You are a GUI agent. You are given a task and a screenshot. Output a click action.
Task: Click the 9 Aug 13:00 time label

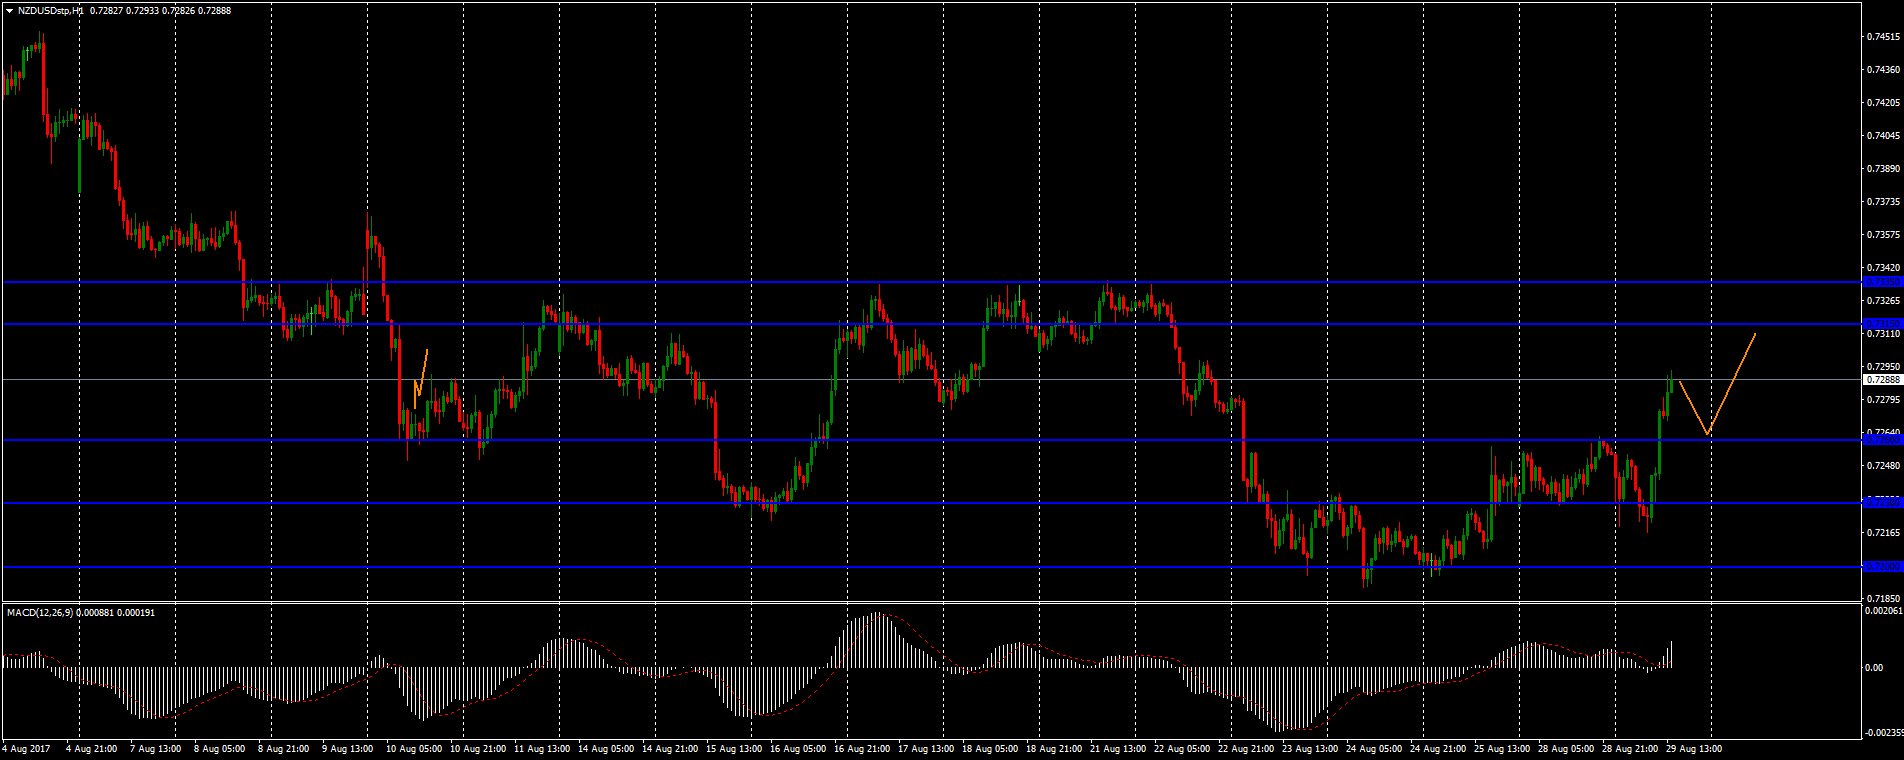click(347, 748)
